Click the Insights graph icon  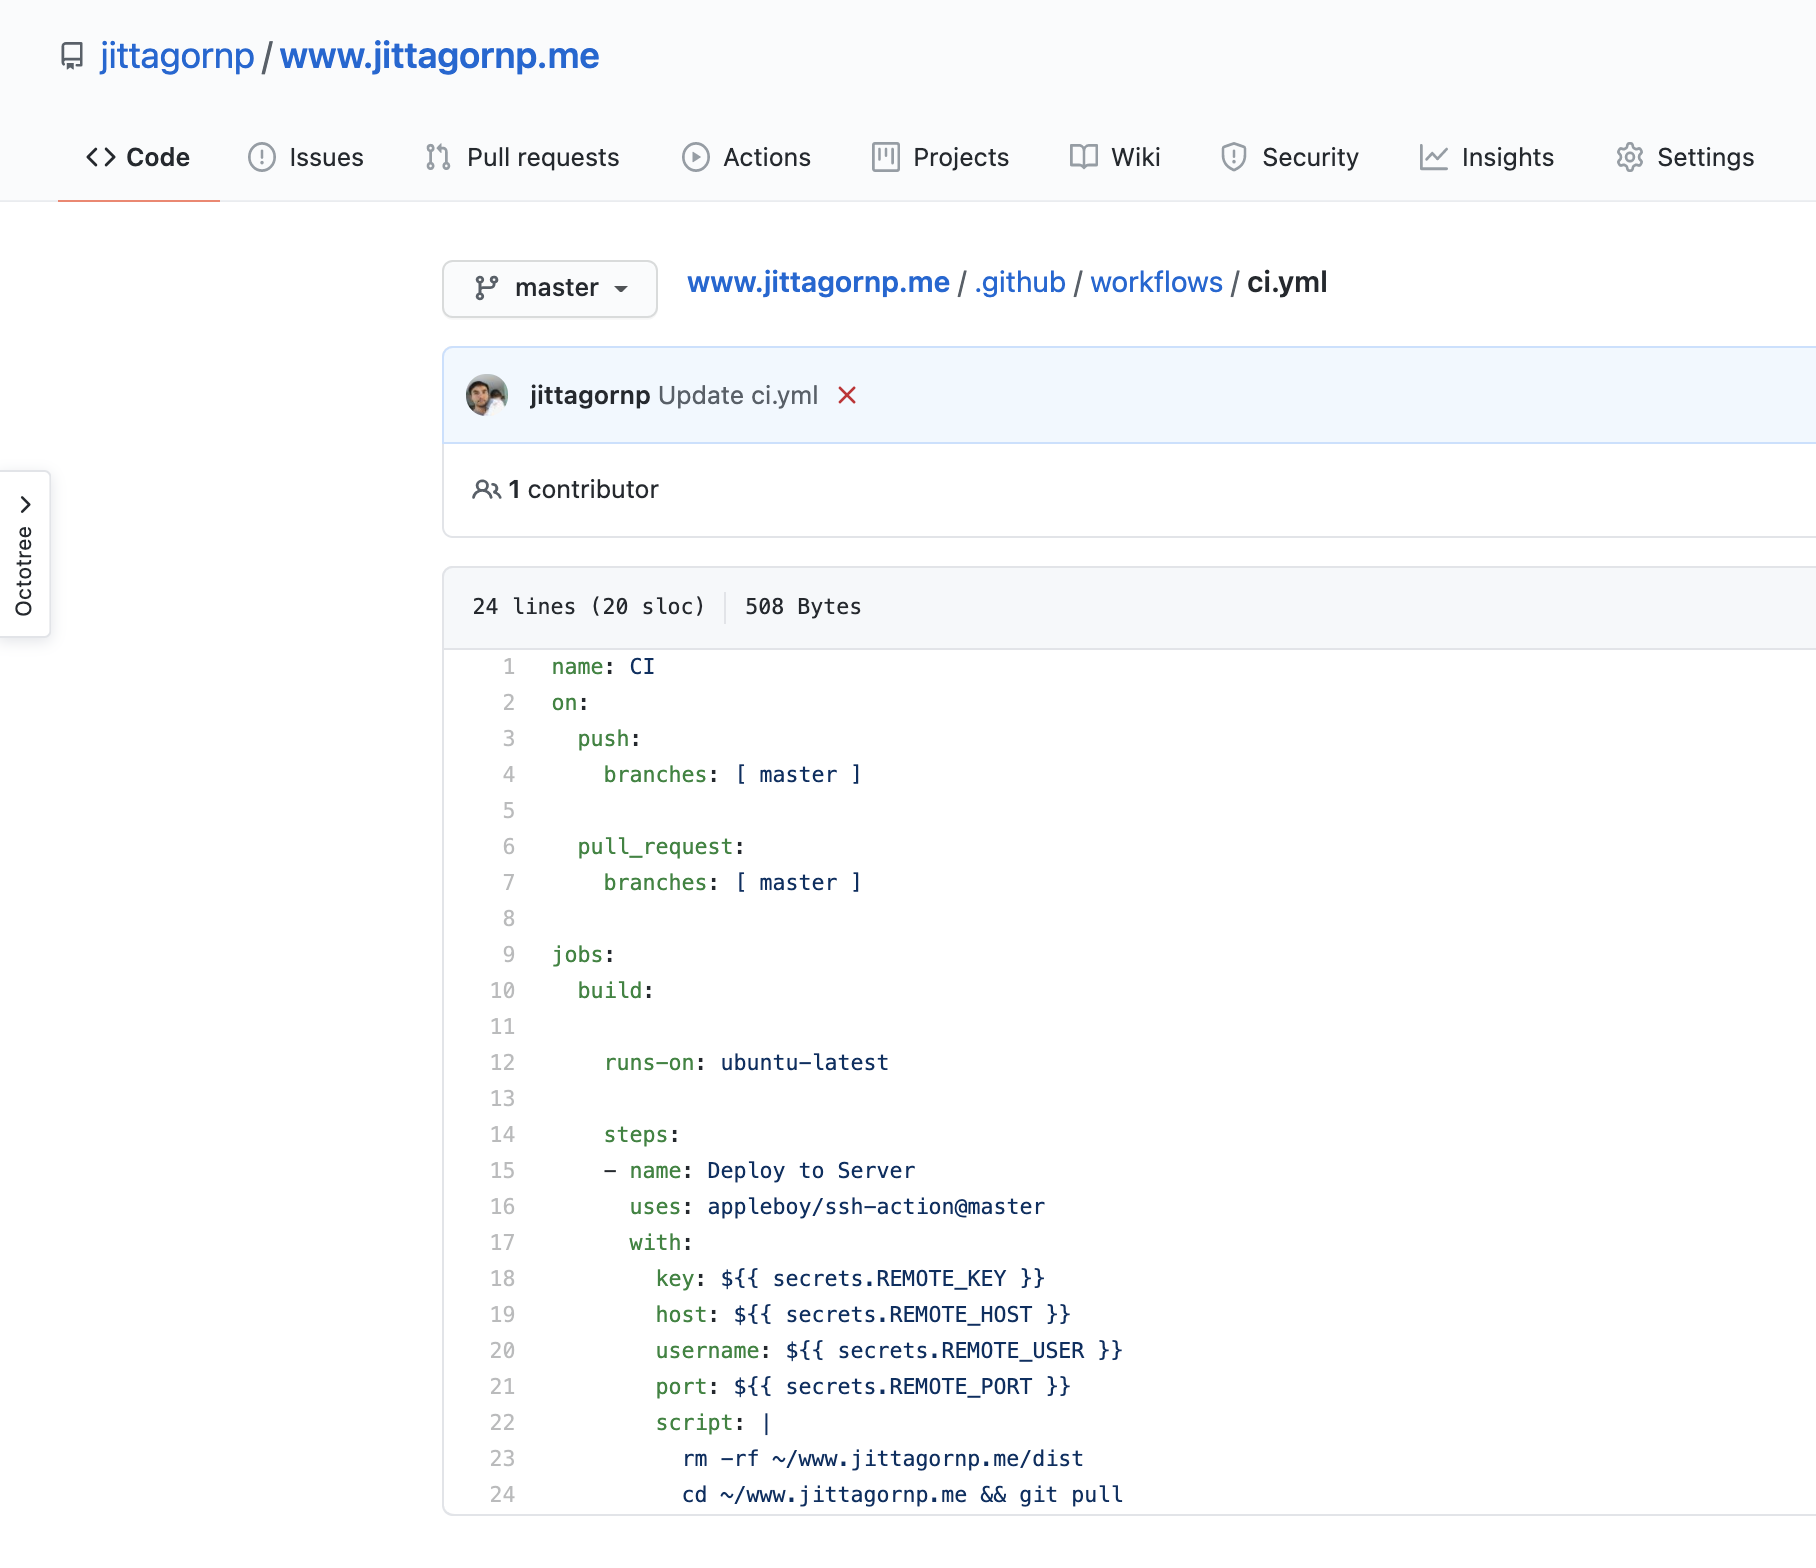[1434, 158]
